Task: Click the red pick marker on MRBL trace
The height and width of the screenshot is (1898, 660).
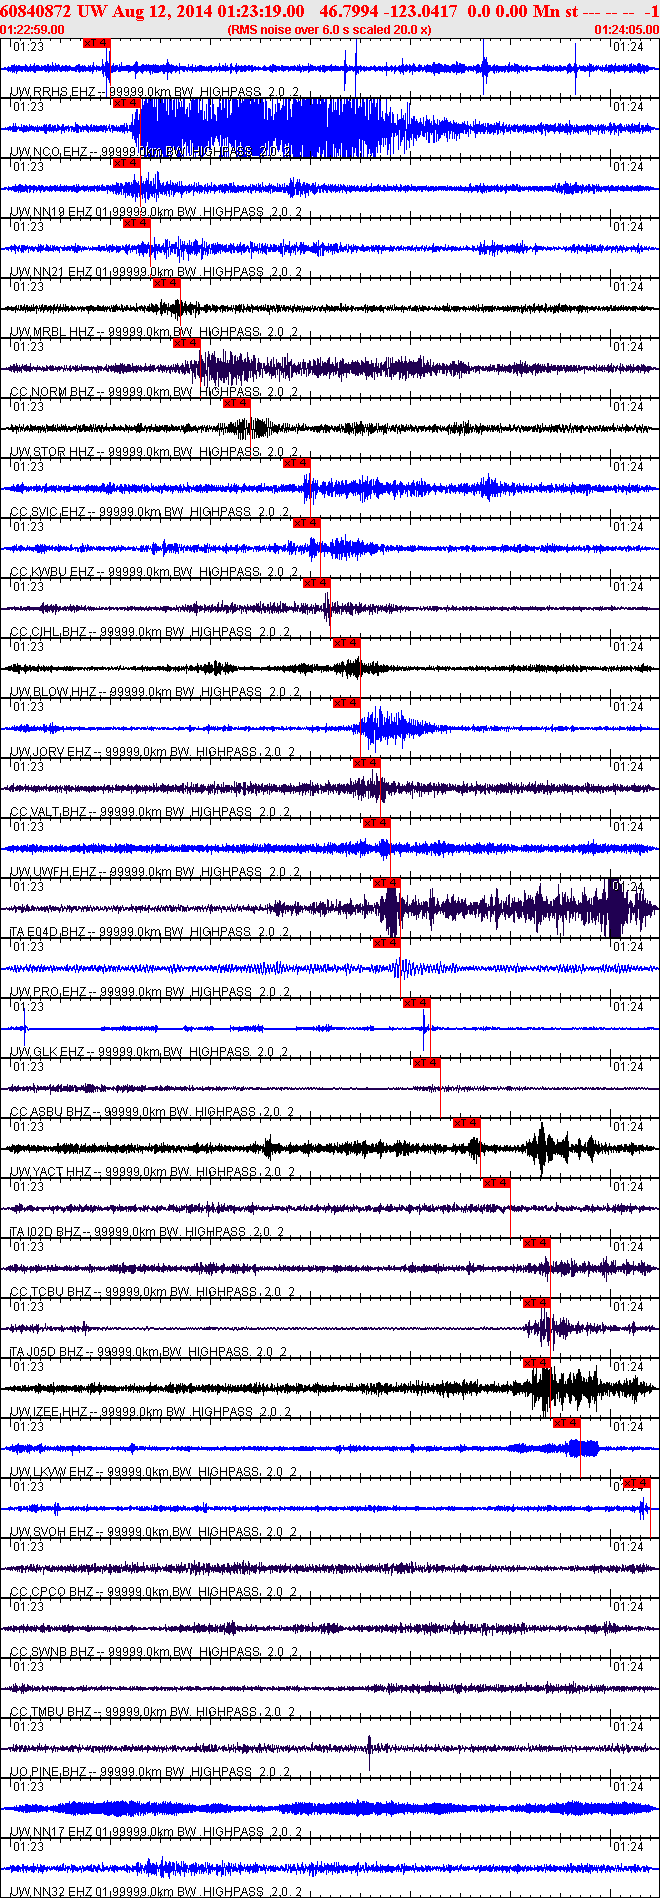Action: (x=166, y=283)
